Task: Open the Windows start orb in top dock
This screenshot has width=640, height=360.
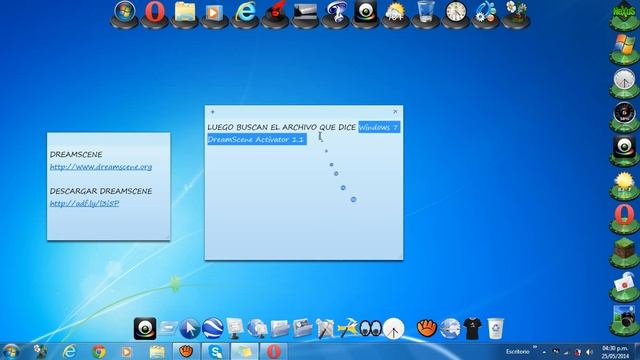Action: [125, 11]
